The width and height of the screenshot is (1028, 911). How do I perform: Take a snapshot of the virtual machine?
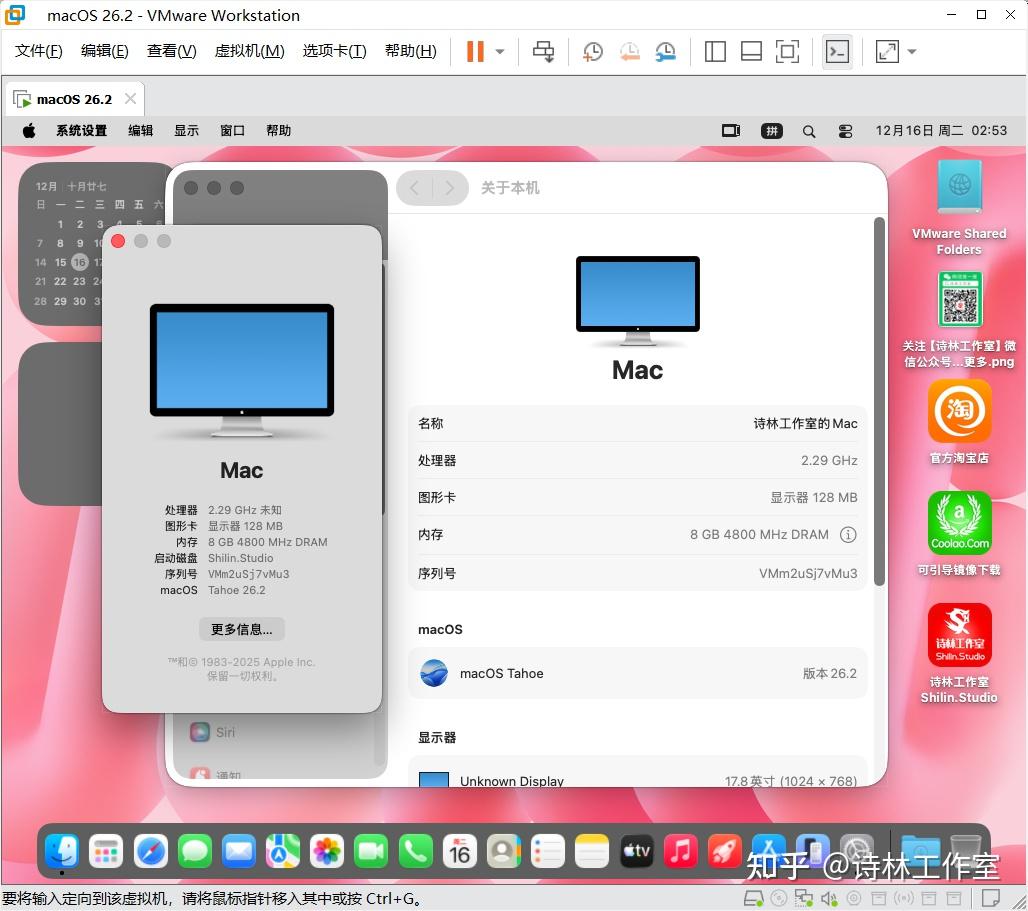(x=592, y=51)
